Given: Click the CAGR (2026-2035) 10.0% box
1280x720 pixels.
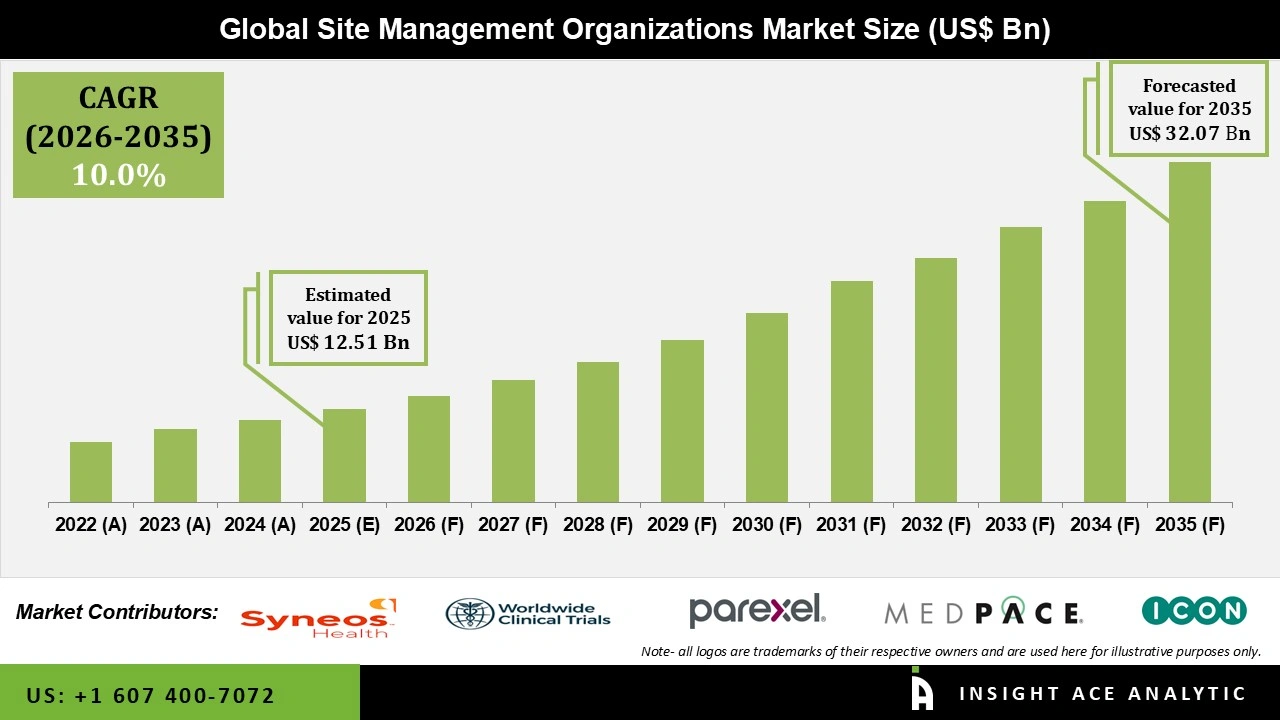Looking at the screenshot, I should pyautogui.click(x=117, y=135).
